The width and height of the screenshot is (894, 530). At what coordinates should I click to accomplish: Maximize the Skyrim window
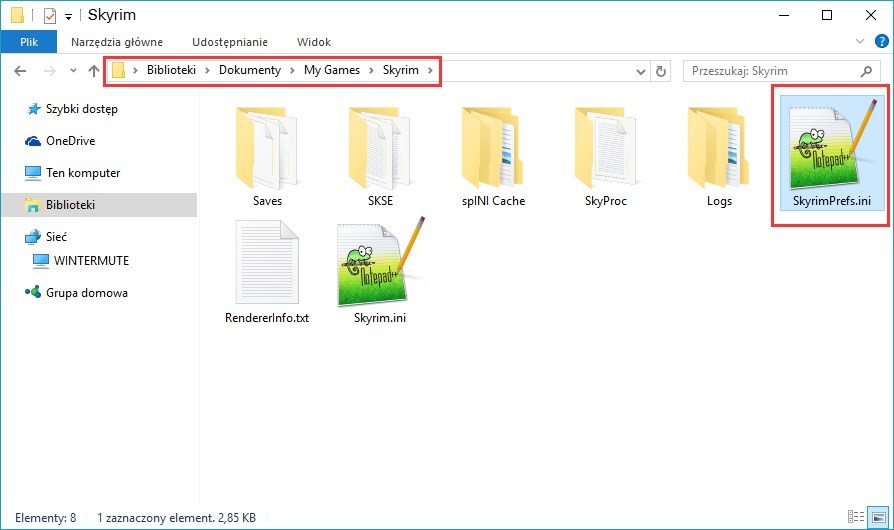[x=827, y=15]
